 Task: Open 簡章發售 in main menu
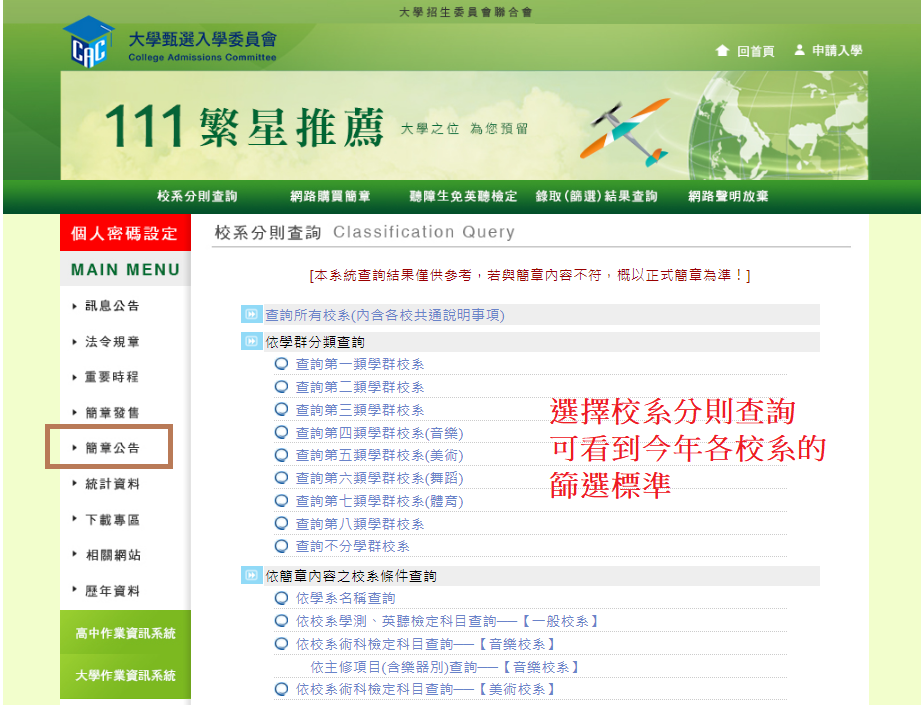pos(112,412)
